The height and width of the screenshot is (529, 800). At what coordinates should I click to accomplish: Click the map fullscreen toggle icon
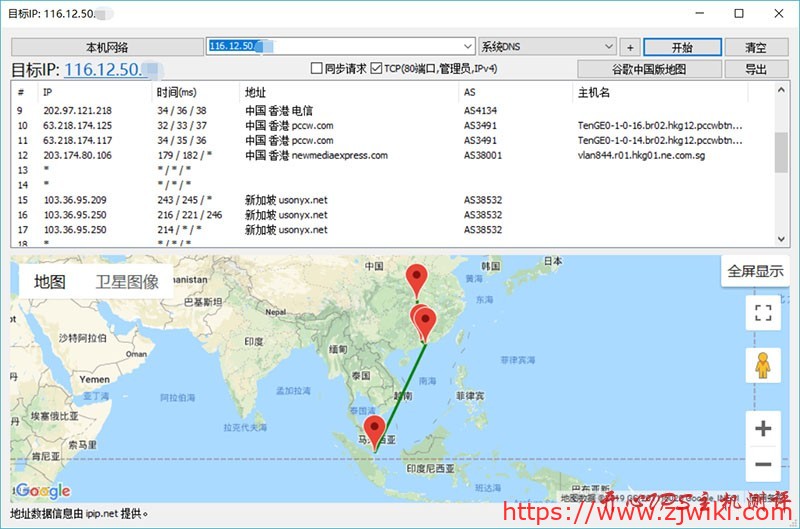(763, 313)
